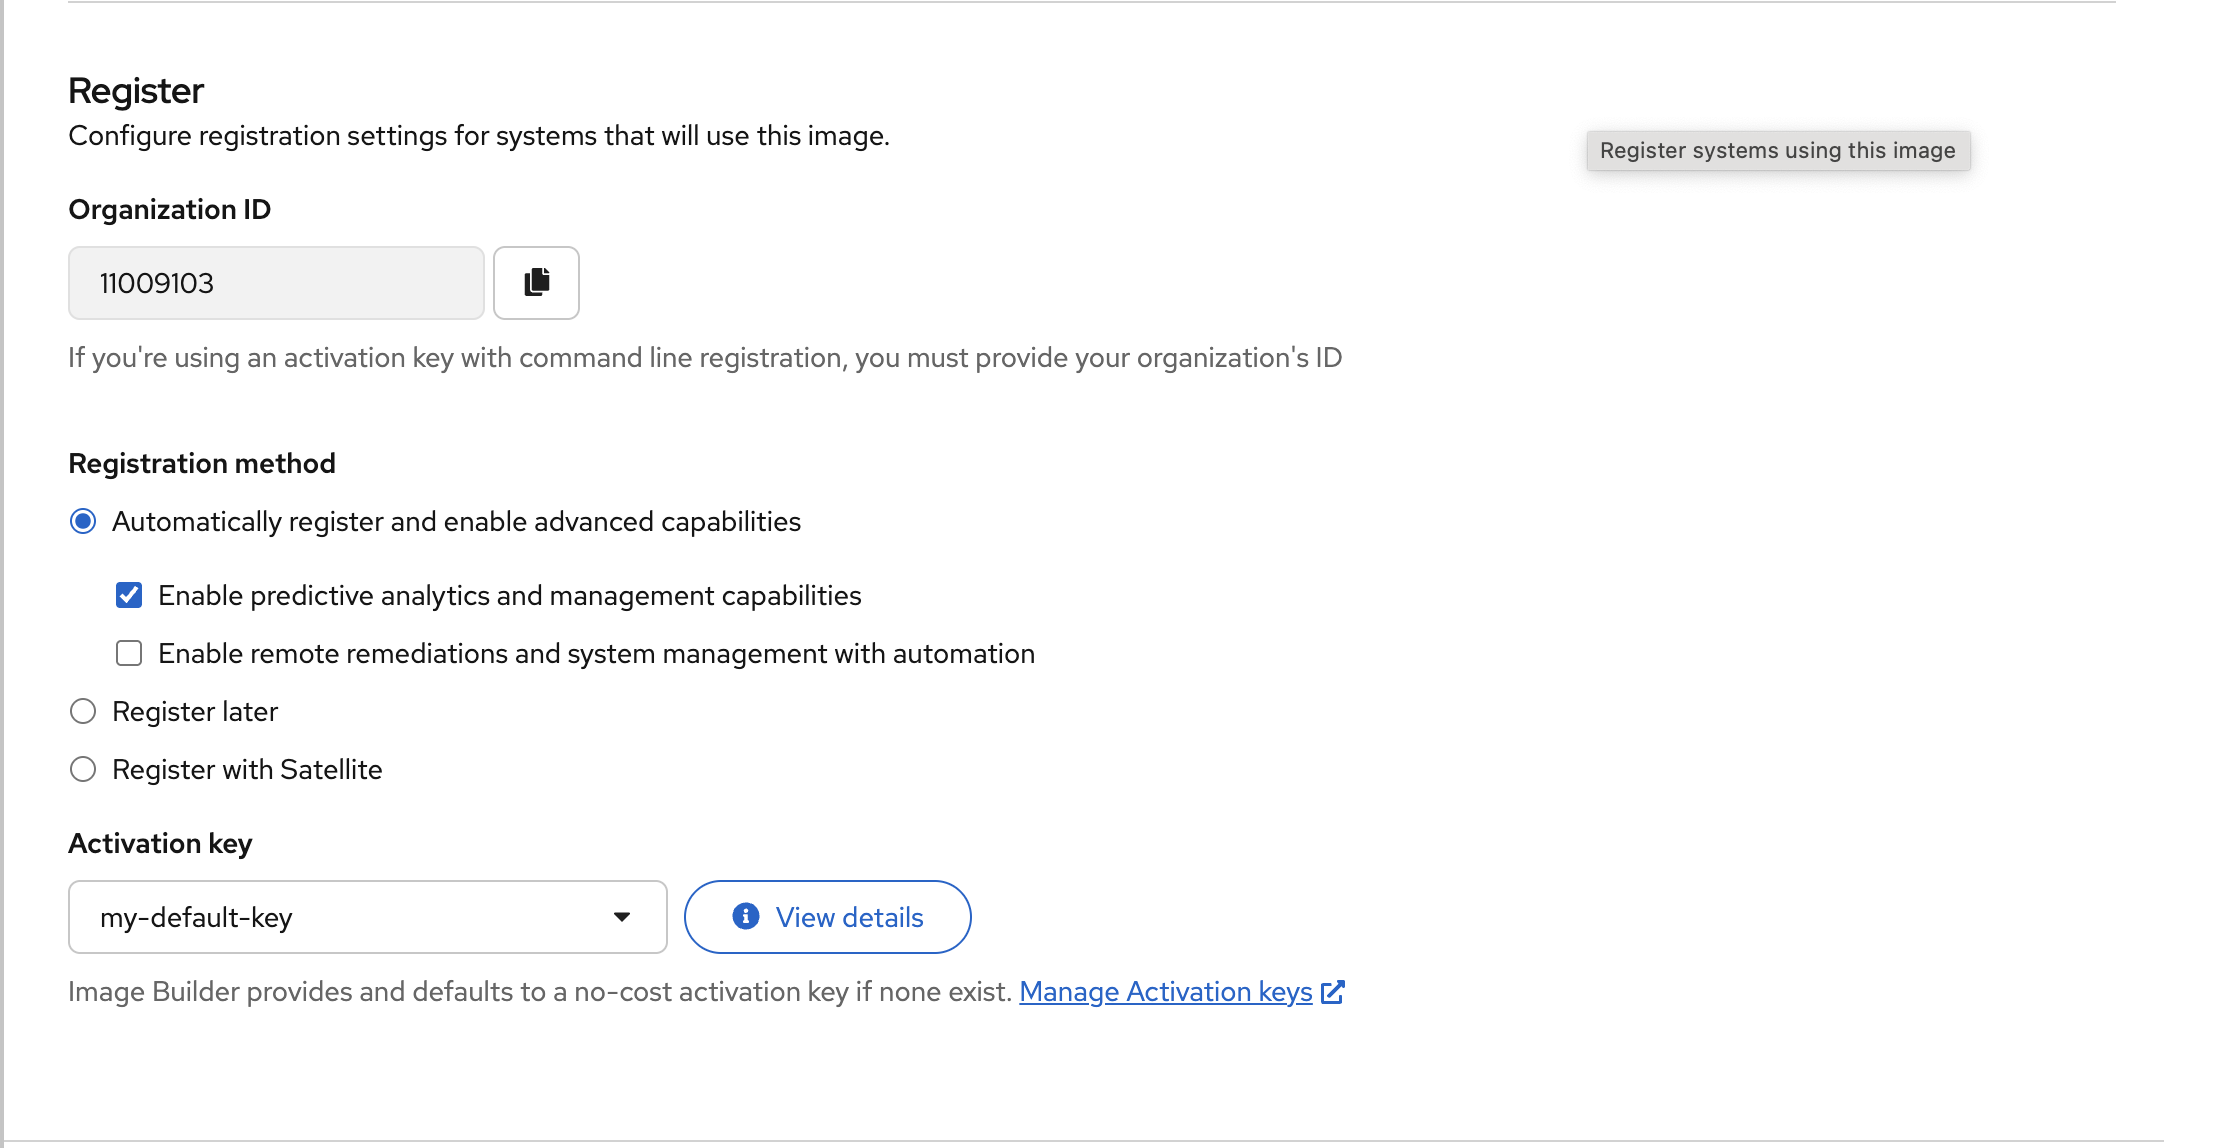This screenshot has width=2234, height=1148.
Task: Pick the Register with Satellite radio option
Action: pyautogui.click(x=83, y=770)
